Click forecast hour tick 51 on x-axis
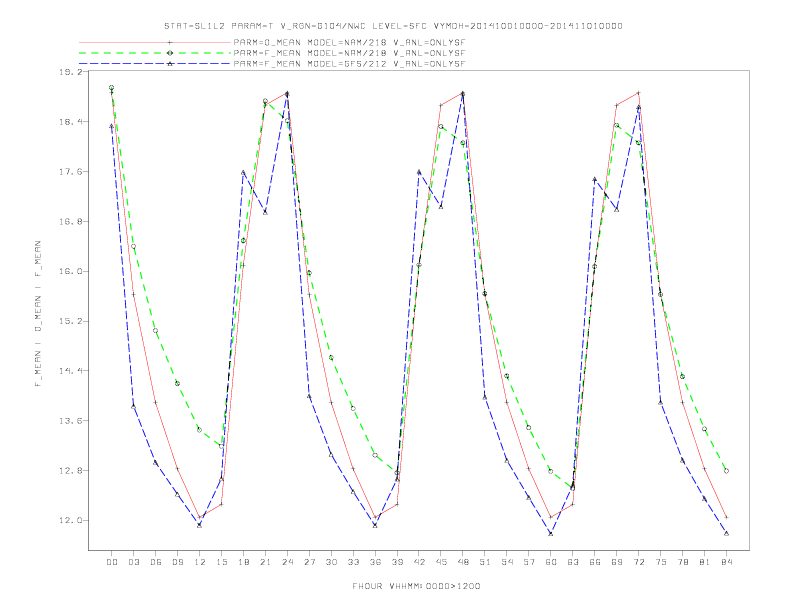Viewport: 792px width, 612px height. [x=485, y=562]
